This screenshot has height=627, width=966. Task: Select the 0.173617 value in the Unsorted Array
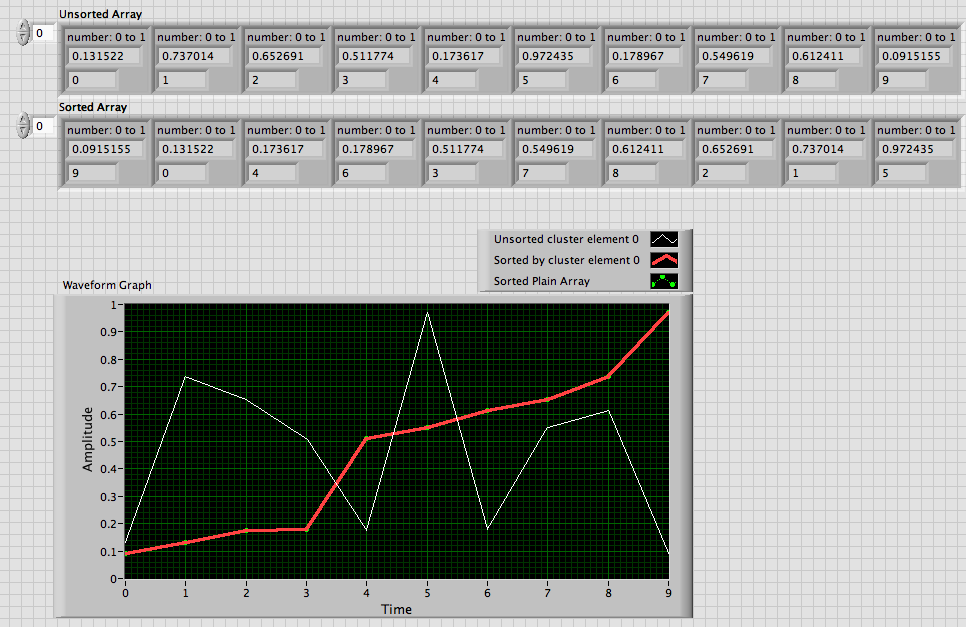click(464, 56)
